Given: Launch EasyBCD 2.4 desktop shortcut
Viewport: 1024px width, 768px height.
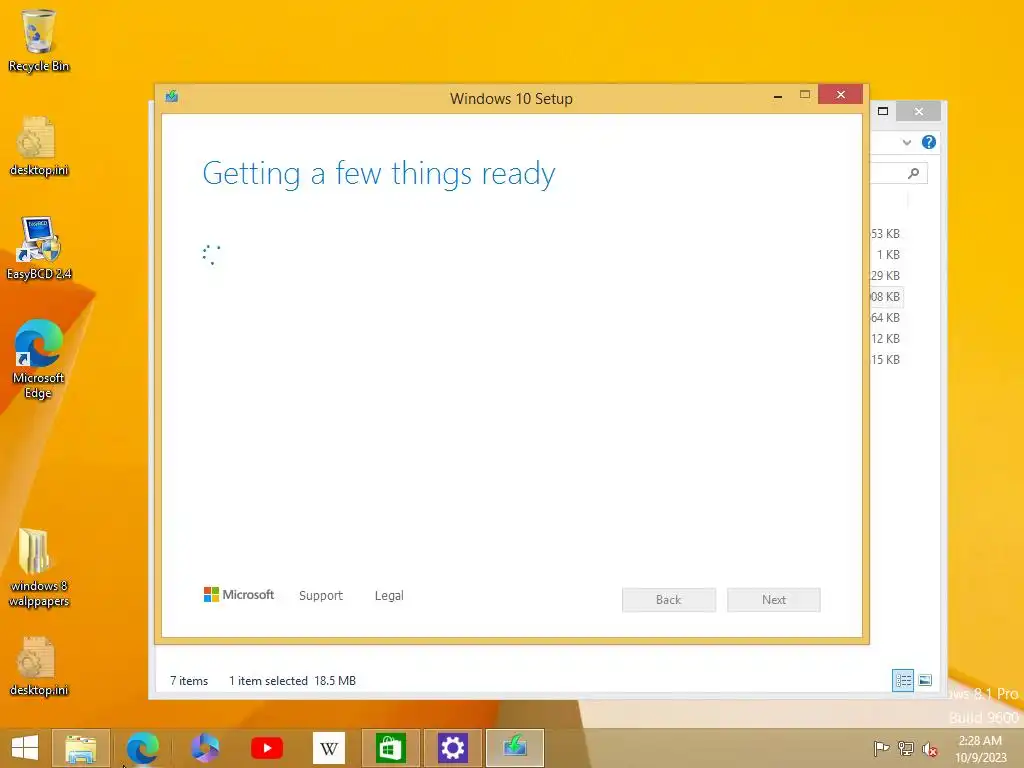Looking at the screenshot, I should tap(39, 249).
